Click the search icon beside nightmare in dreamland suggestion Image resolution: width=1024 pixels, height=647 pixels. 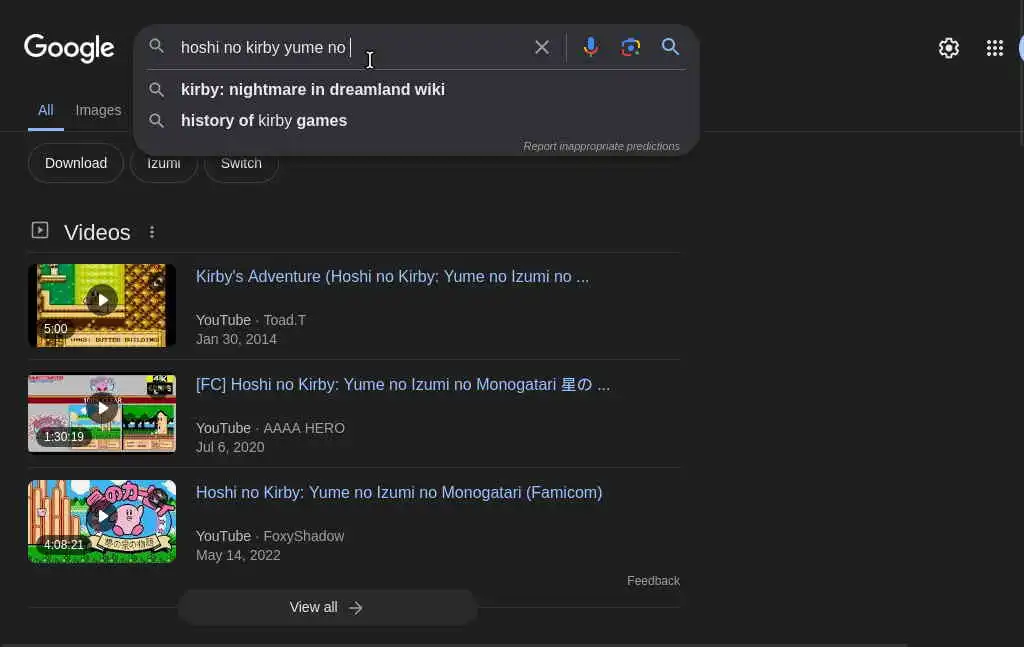[x=156, y=89]
